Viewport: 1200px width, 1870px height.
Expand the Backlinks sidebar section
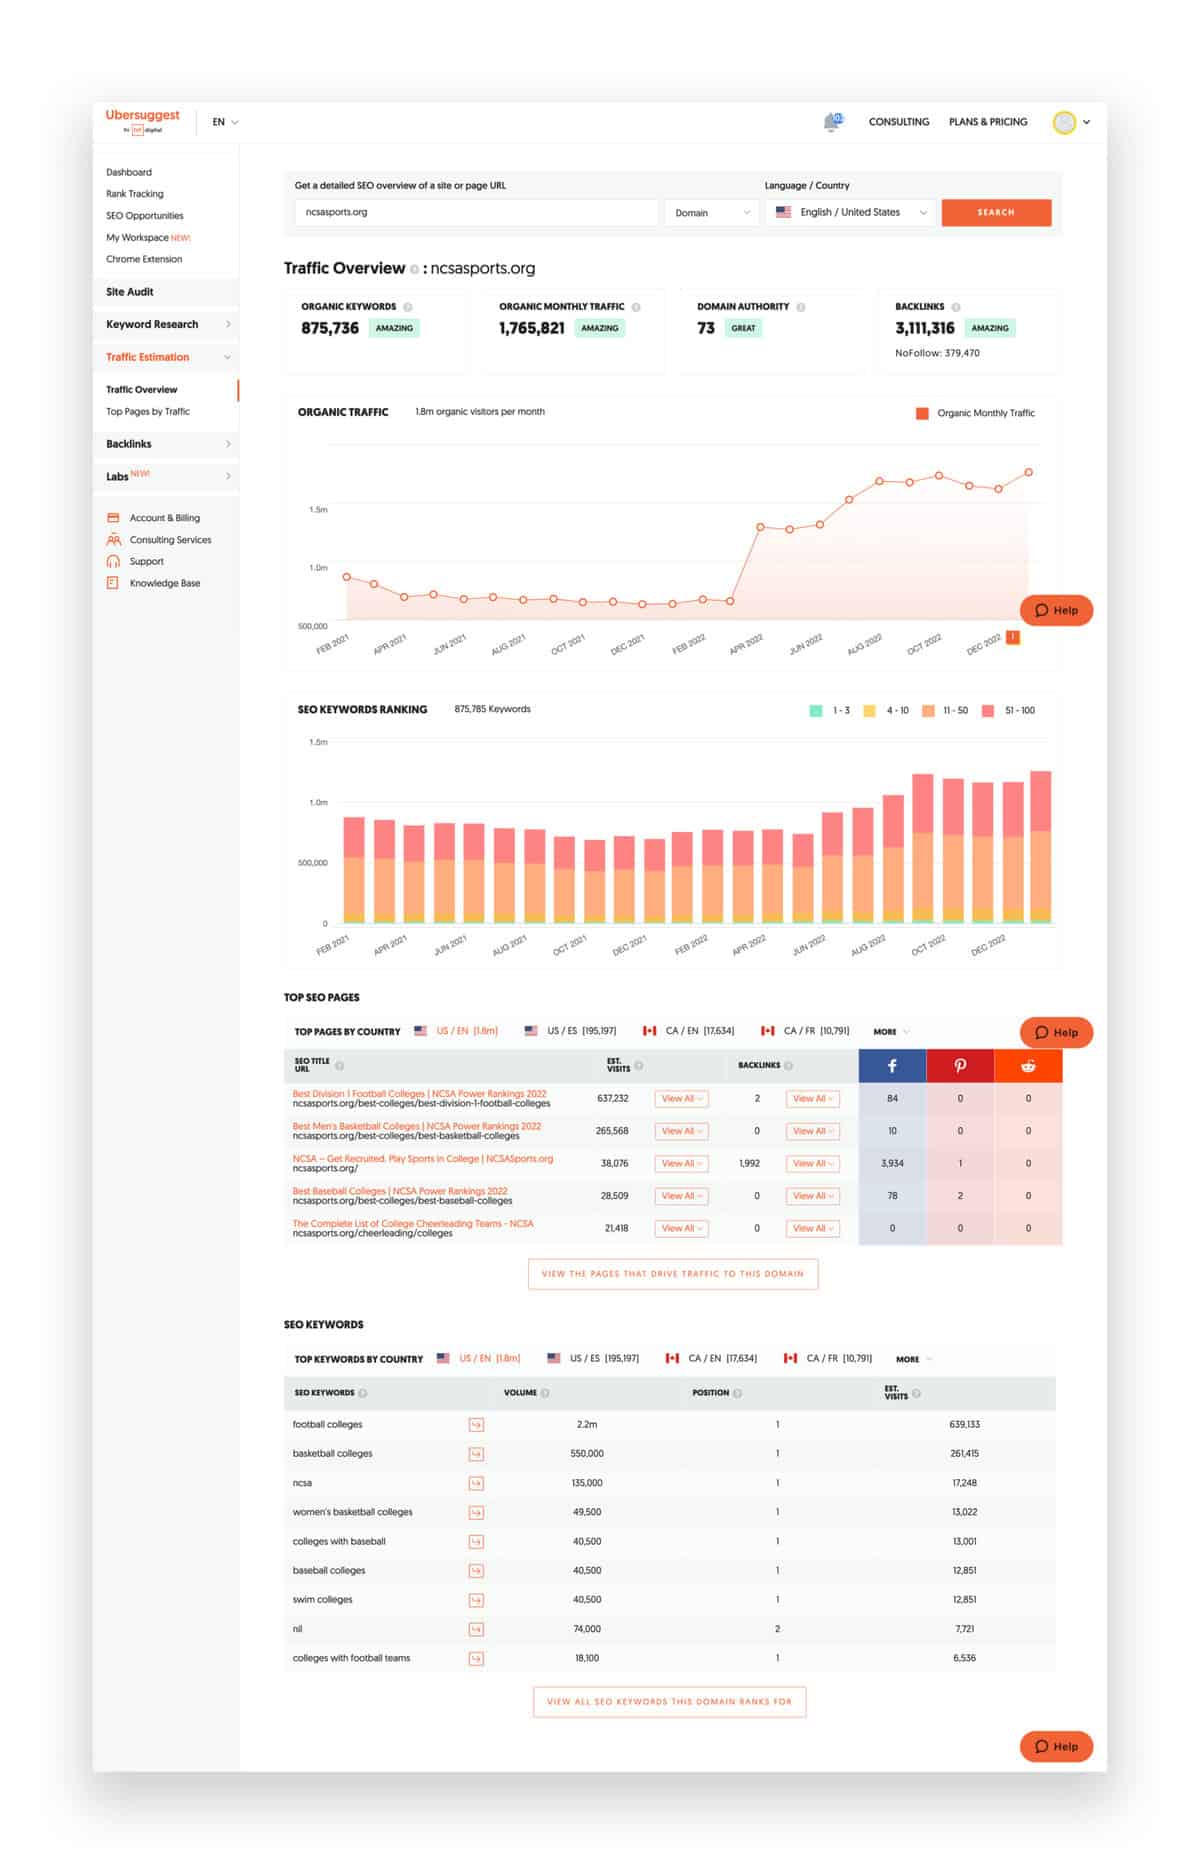click(168, 444)
